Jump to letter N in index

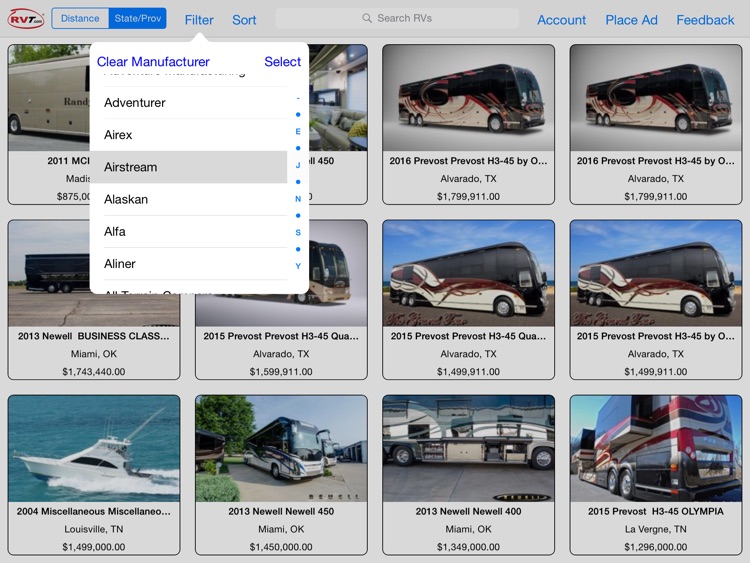(298, 199)
